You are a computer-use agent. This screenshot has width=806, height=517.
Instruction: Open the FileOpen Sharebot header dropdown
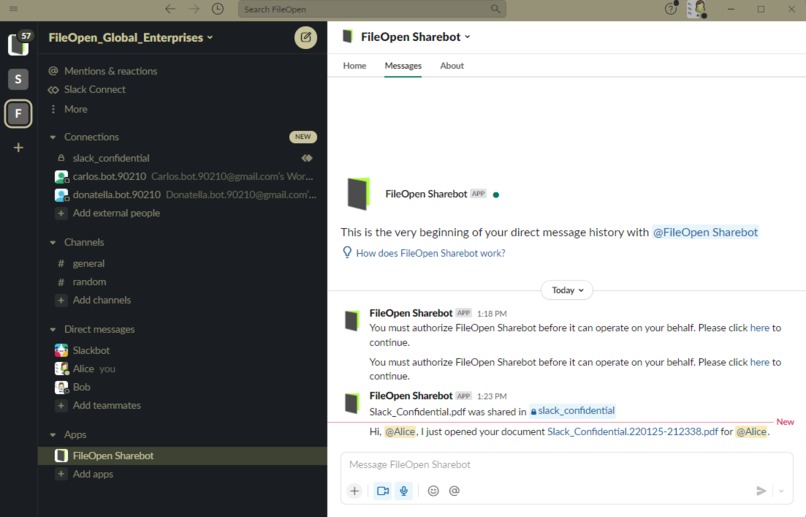coord(415,37)
